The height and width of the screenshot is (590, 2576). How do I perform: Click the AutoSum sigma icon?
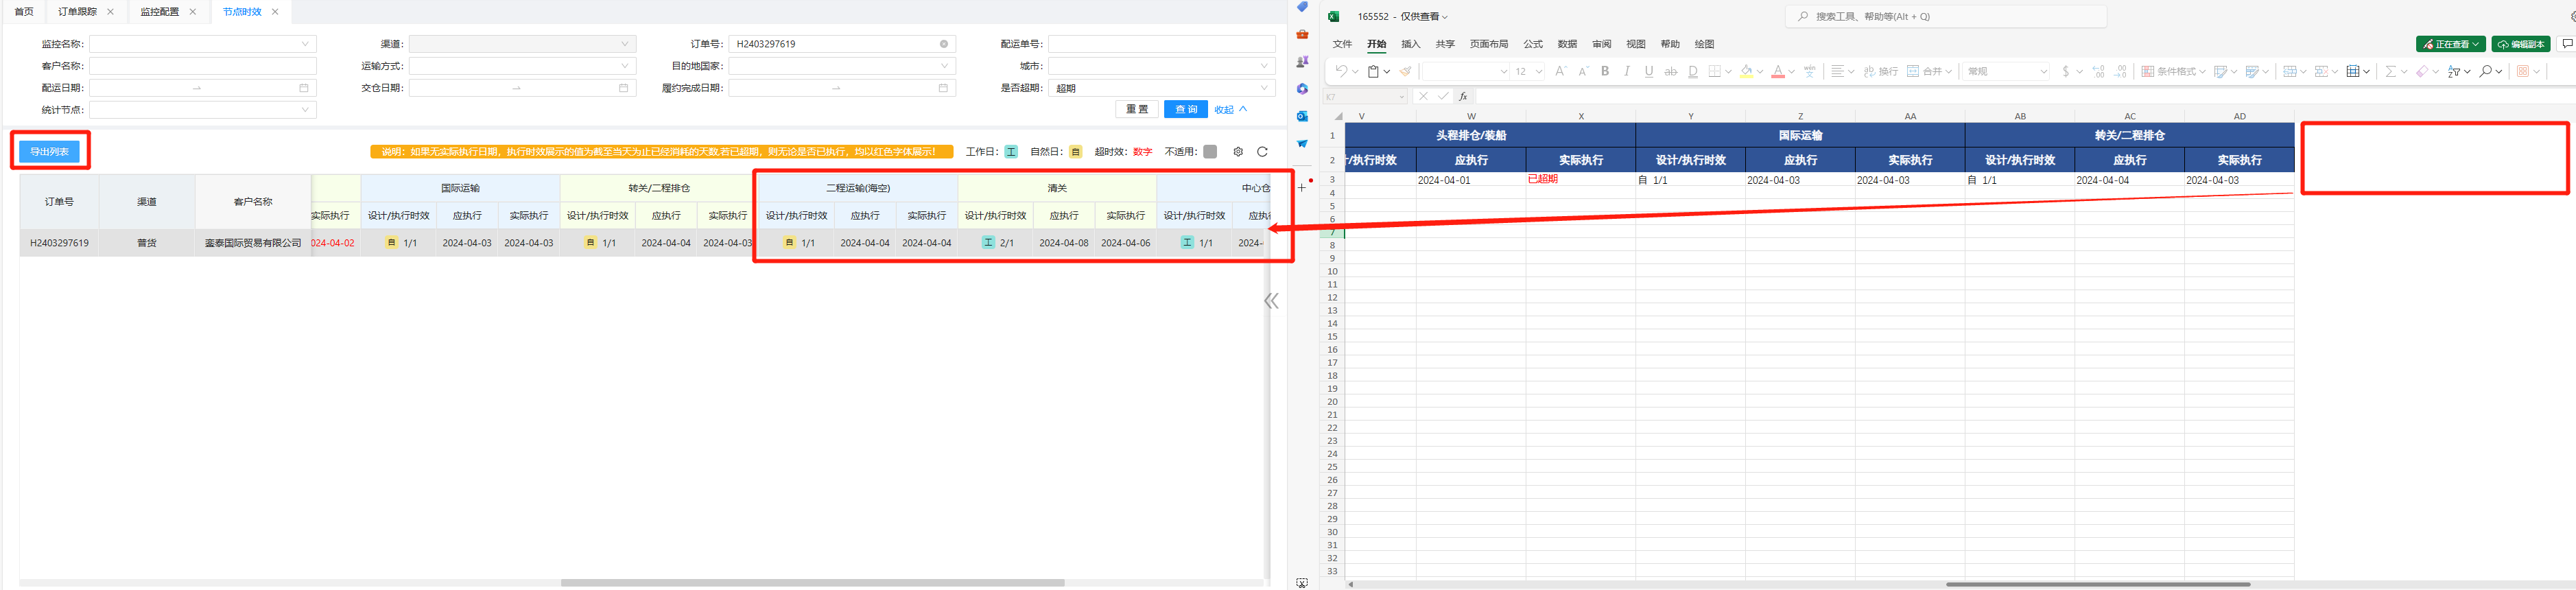[x=2390, y=71]
